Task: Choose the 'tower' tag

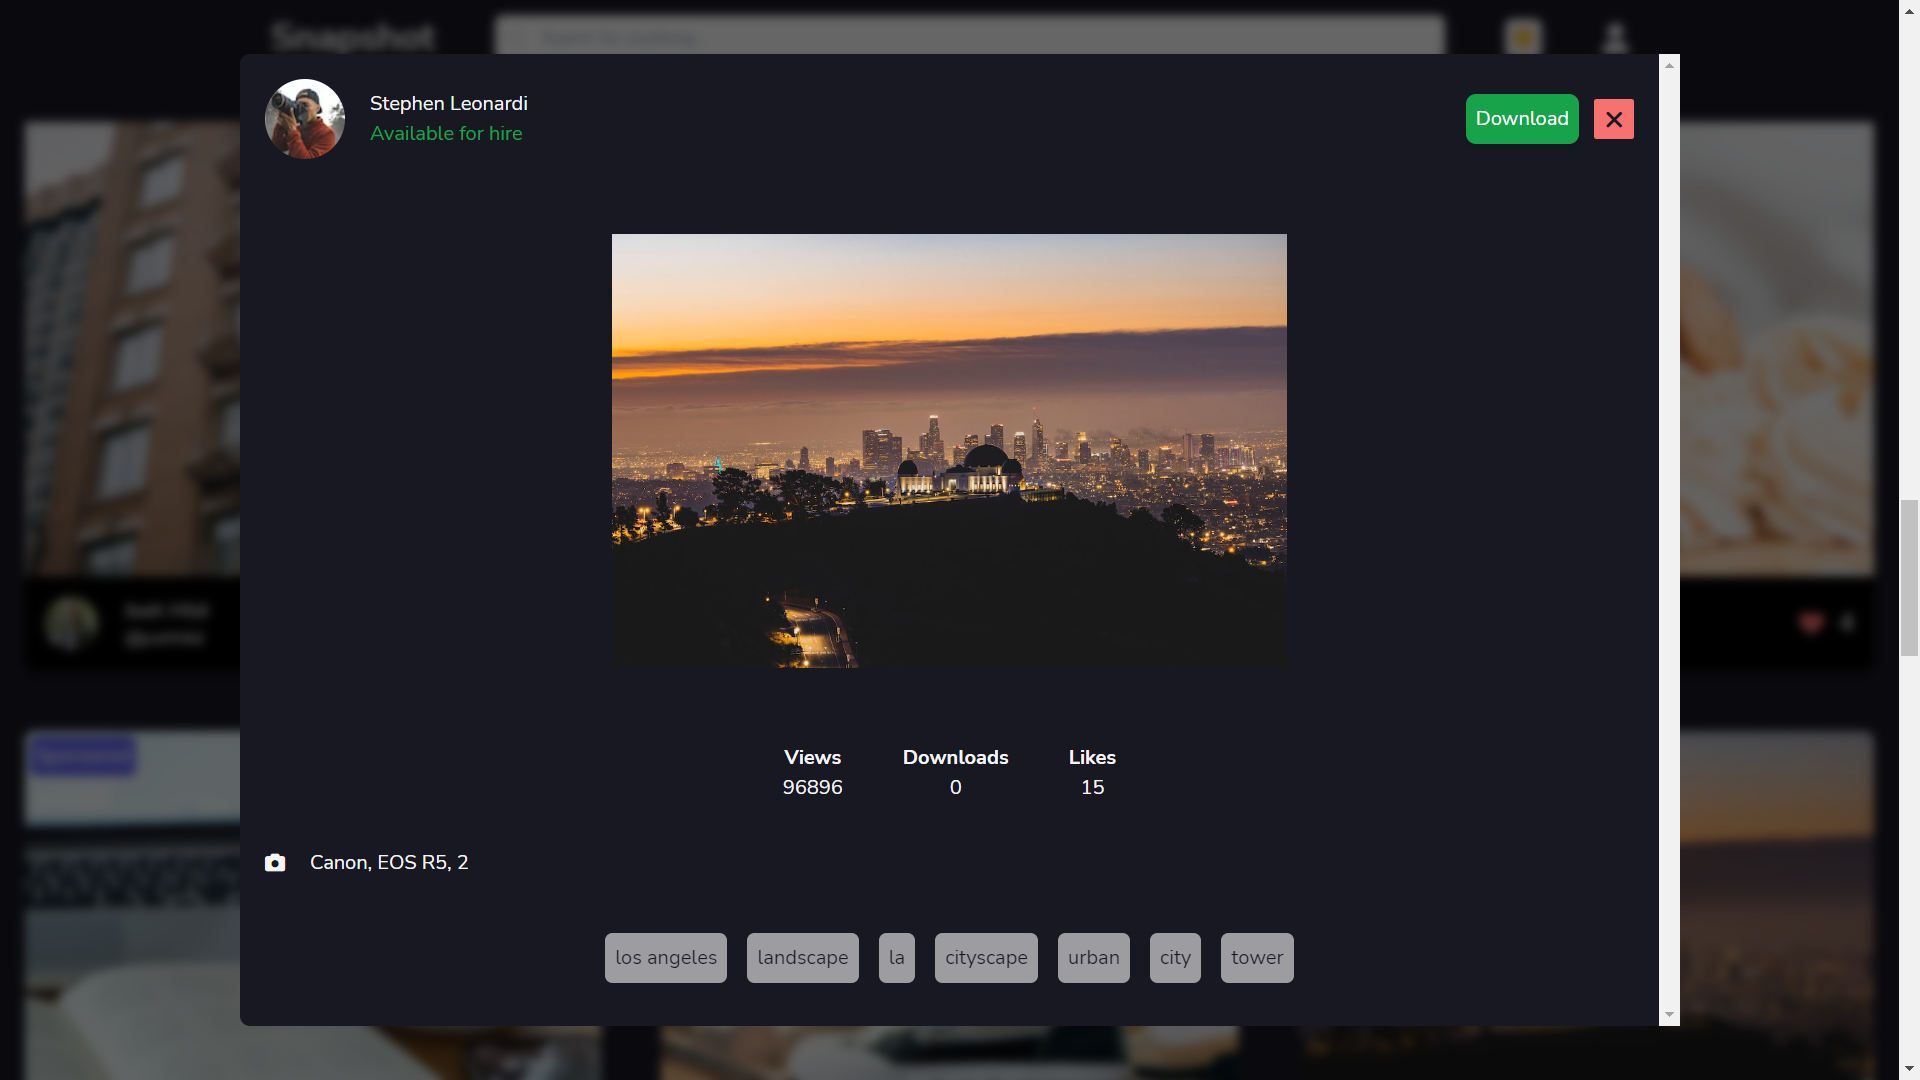Action: click(x=1257, y=958)
